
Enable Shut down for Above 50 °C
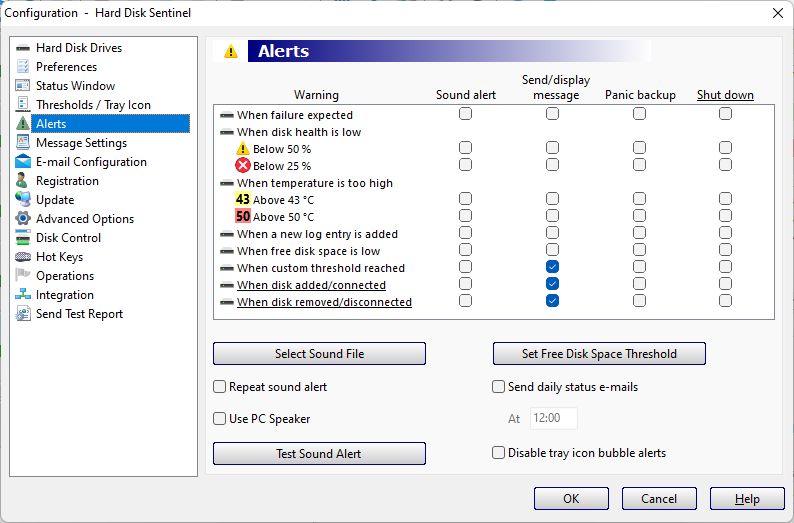pyautogui.click(x=726, y=216)
